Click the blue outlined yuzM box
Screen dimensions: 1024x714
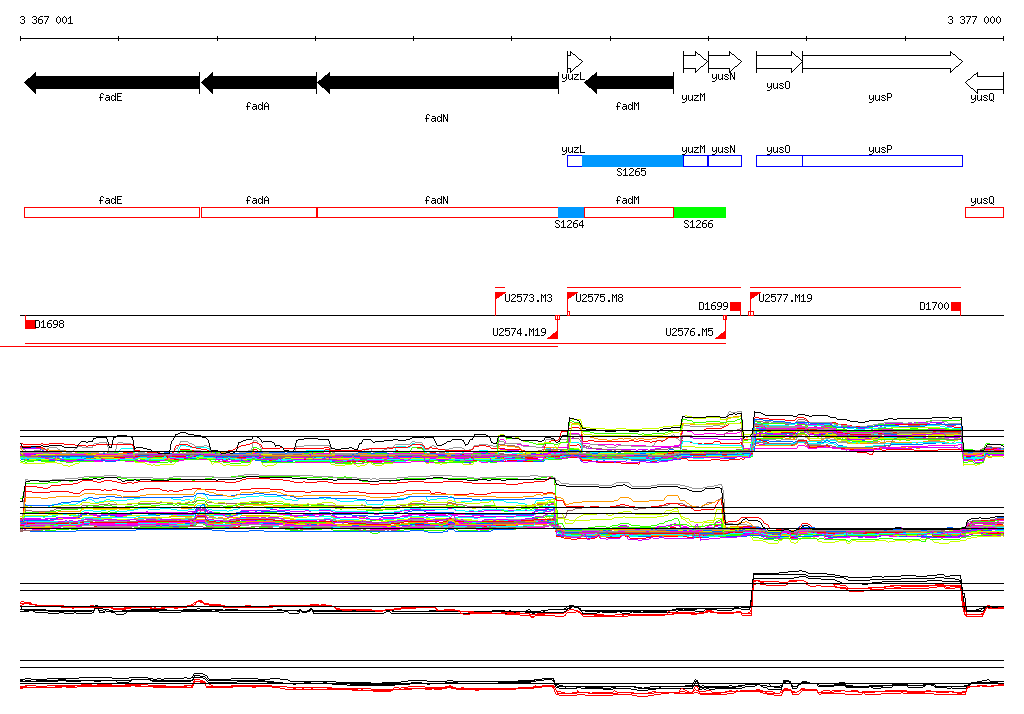[x=696, y=161]
